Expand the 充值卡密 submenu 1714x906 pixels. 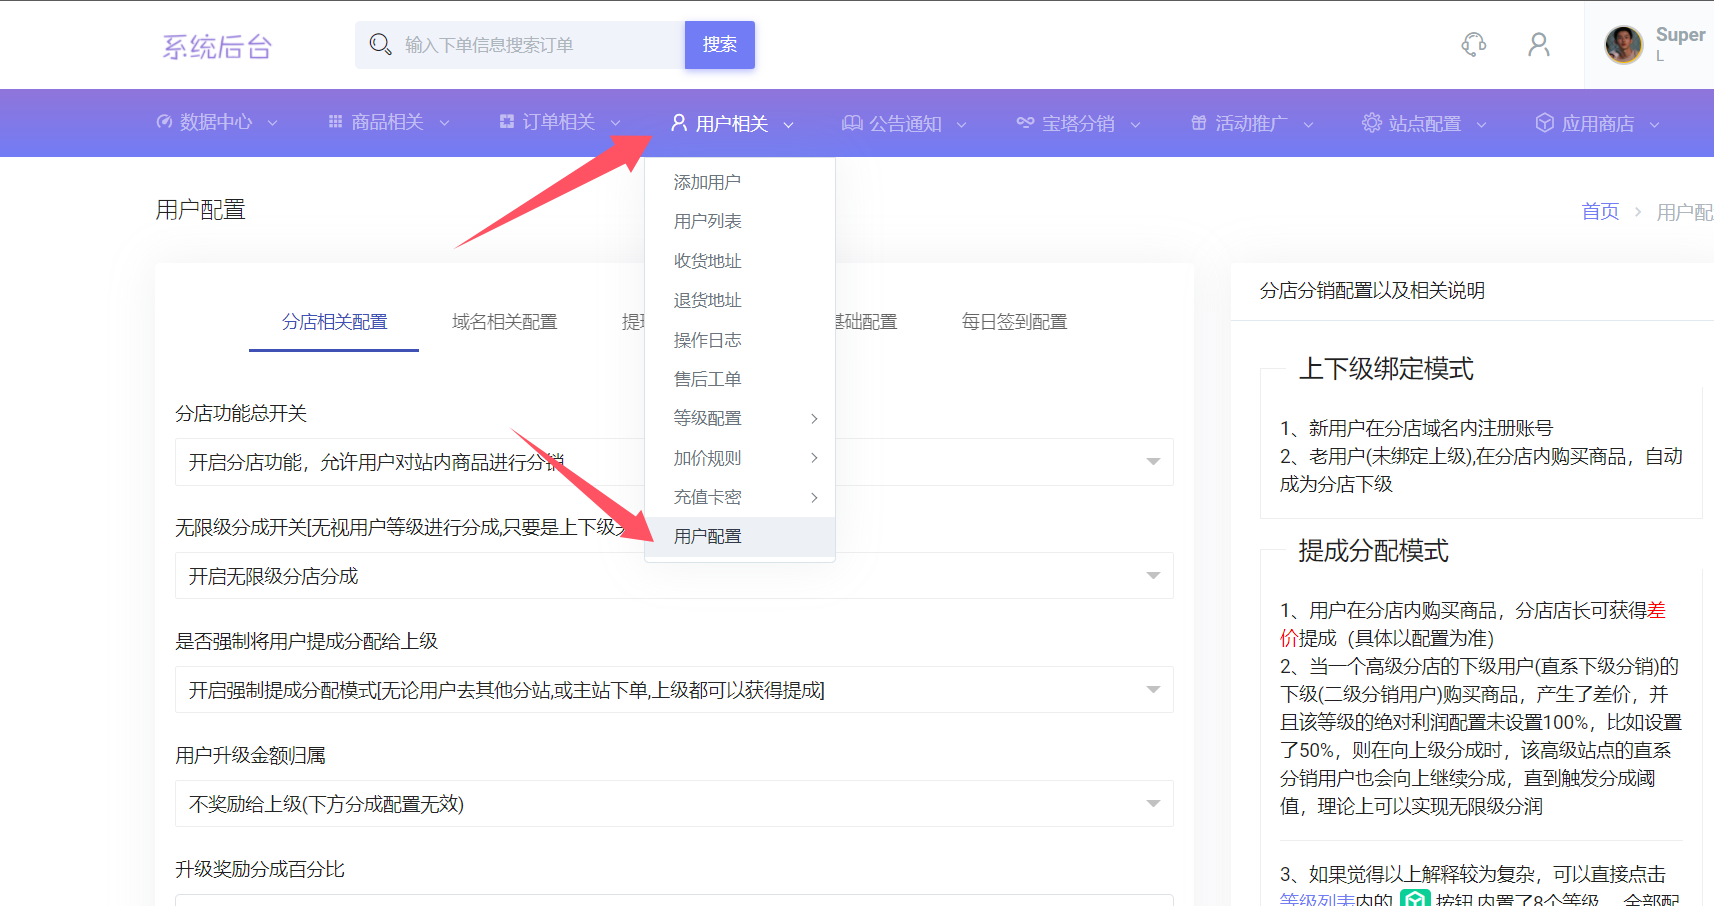pyautogui.click(x=744, y=497)
